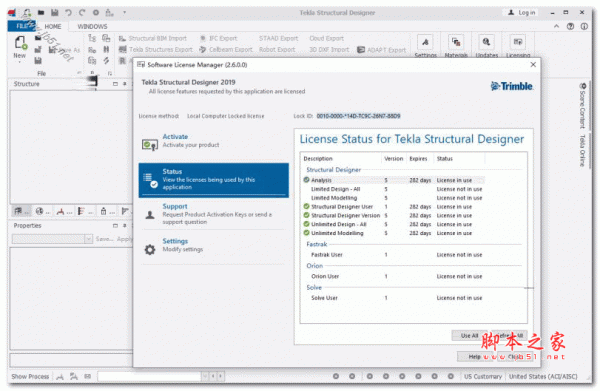Select the Limited Design - All row
The image size is (600, 391).
pyautogui.click(x=393, y=189)
